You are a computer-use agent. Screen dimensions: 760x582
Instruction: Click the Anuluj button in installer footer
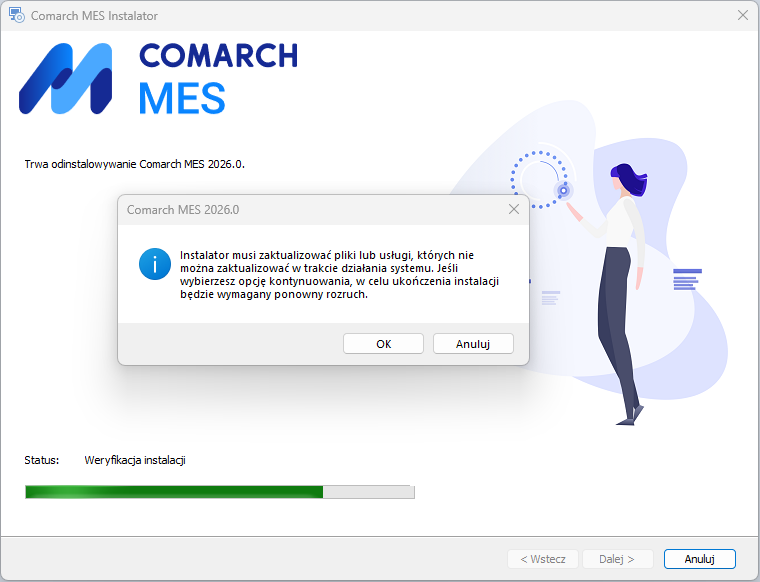pyautogui.click(x=699, y=559)
